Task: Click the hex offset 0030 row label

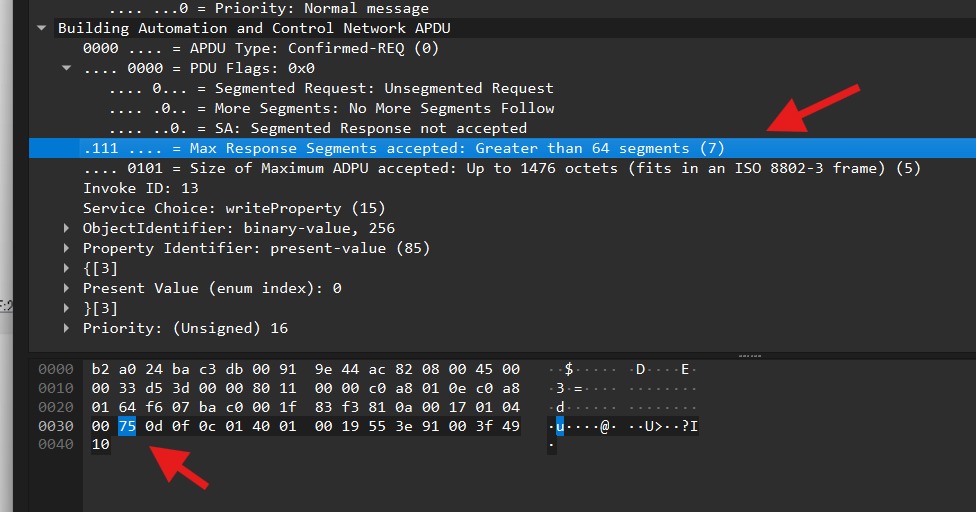Action: [x=56, y=426]
